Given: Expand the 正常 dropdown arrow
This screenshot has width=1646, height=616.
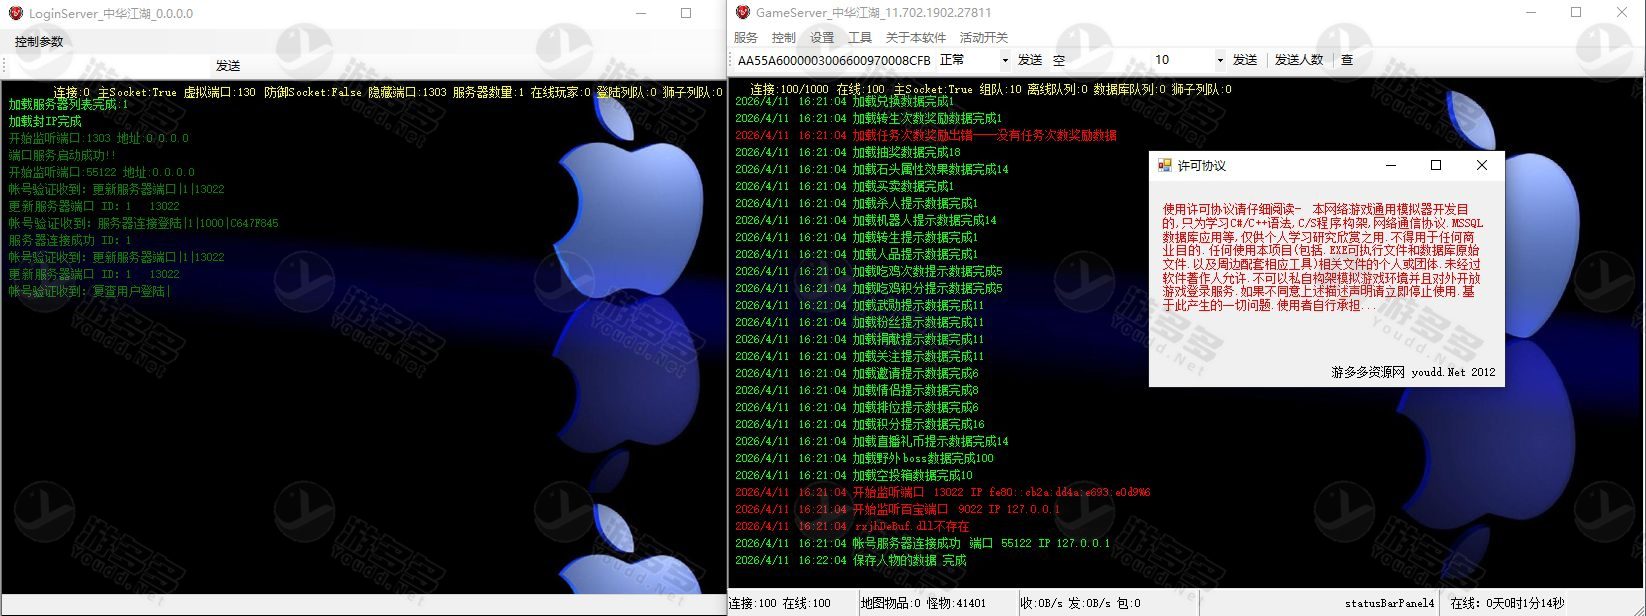Looking at the screenshot, I should 1005,61.
